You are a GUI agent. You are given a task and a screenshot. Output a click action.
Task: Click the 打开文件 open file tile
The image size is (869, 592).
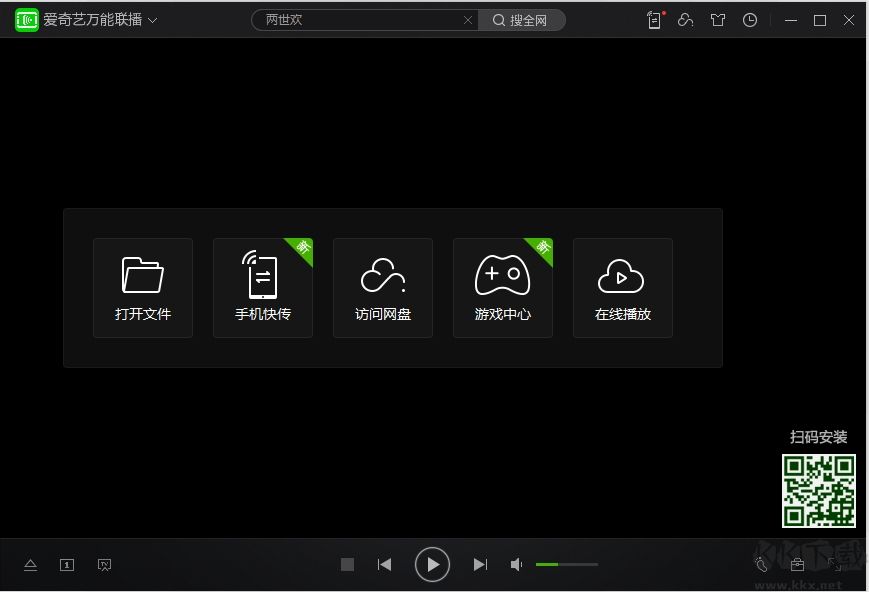(143, 288)
